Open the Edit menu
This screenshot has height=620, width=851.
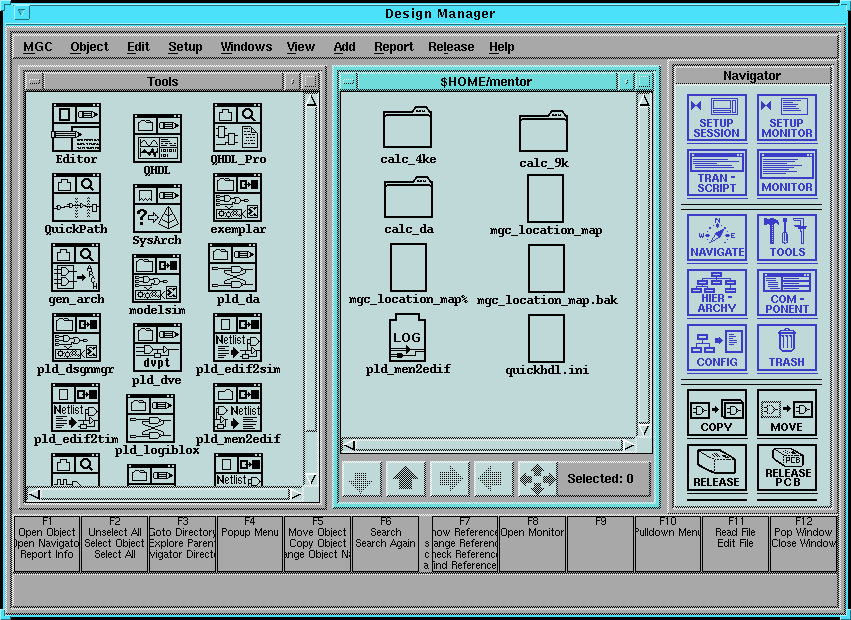(138, 47)
